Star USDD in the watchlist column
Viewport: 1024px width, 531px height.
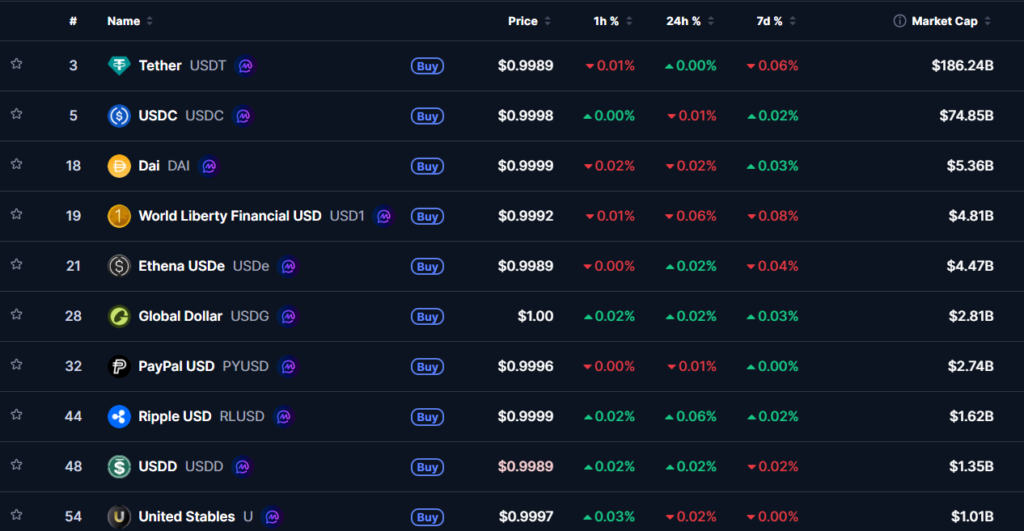tap(16, 465)
